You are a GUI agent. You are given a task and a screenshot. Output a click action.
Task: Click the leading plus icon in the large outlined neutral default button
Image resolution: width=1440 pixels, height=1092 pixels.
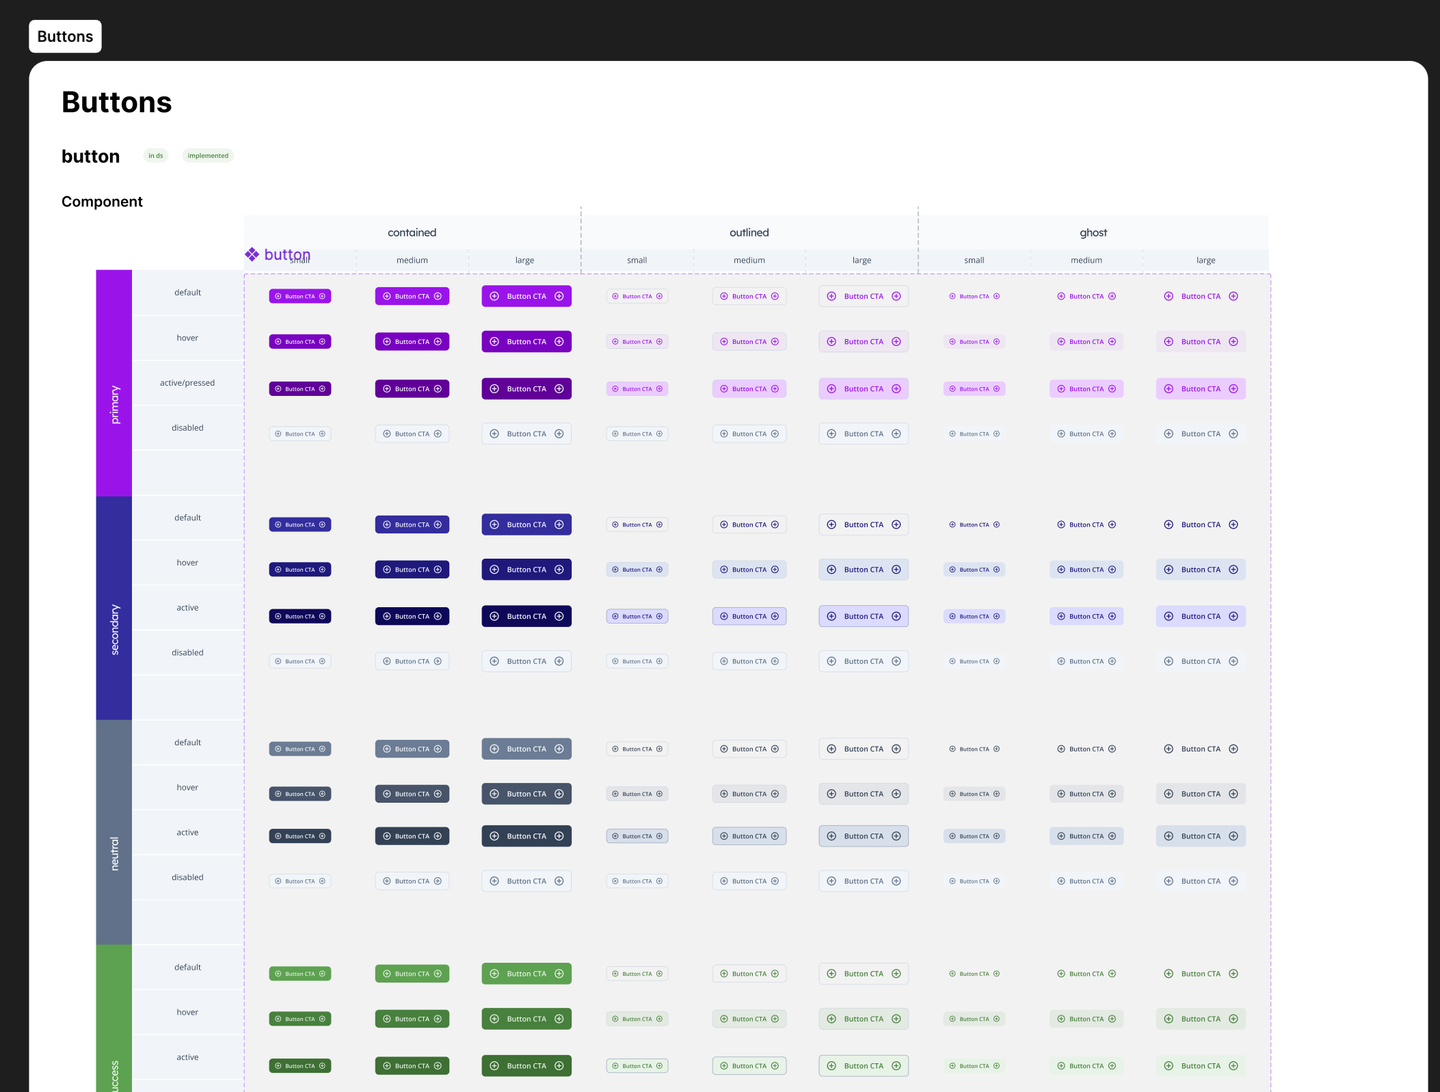(831, 749)
